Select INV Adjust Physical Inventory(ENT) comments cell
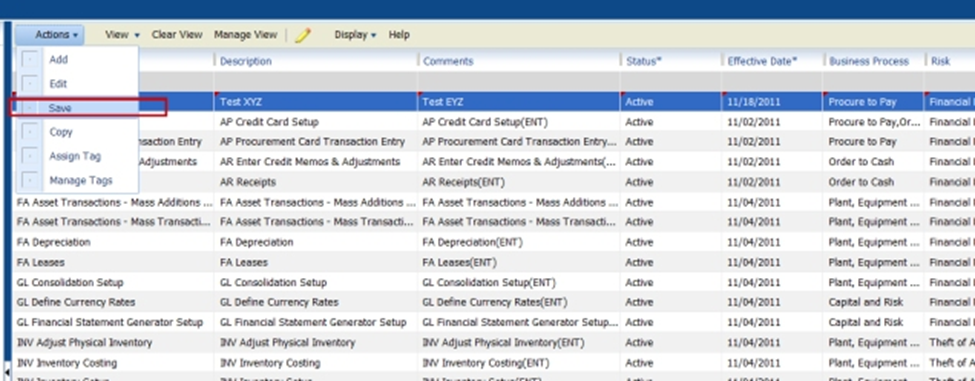Viewport: 975px width, 381px height. [x=519, y=342]
